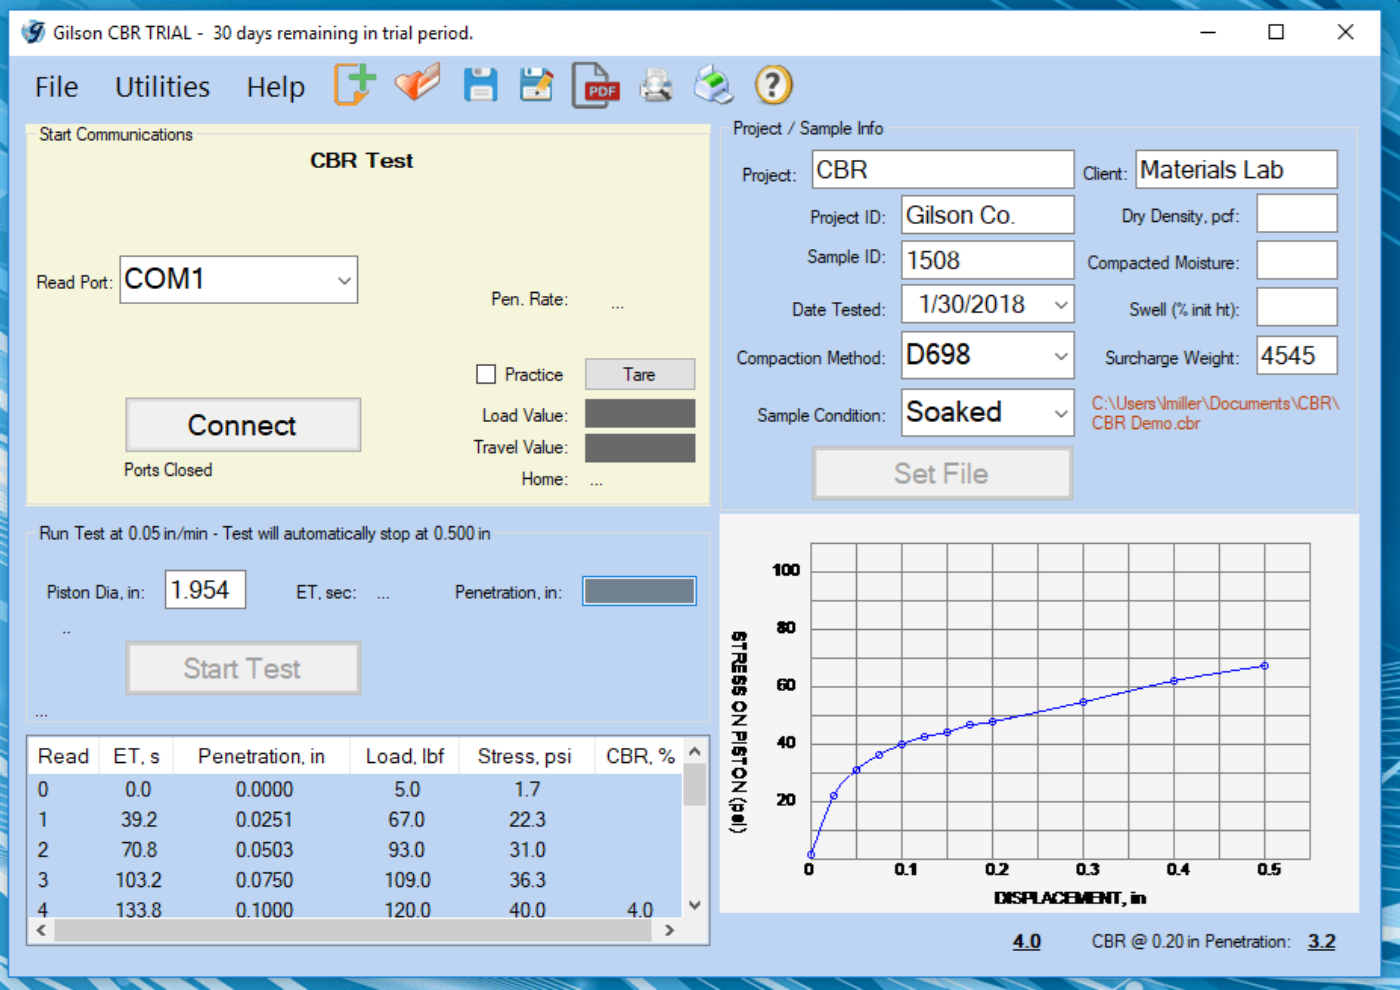This screenshot has height=990, width=1400.
Task: Click the stress cell 36.3
Action: (527, 880)
